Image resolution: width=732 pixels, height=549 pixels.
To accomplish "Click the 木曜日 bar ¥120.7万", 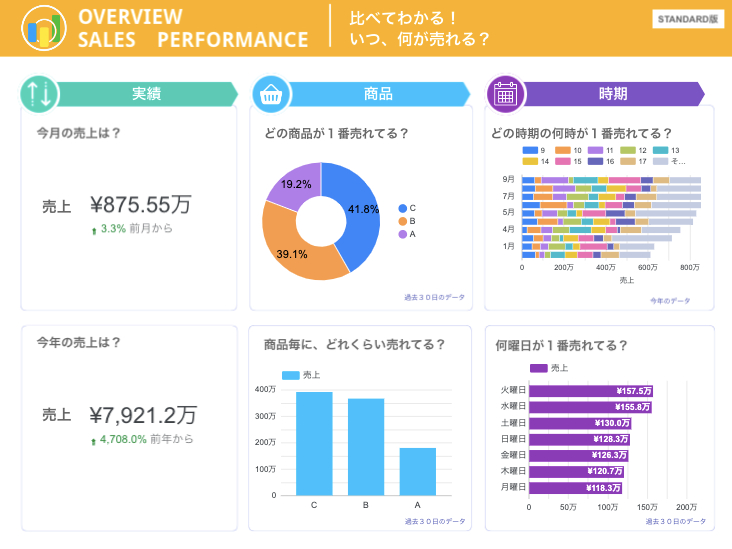I will pyautogui.click(x=576, y=471).
